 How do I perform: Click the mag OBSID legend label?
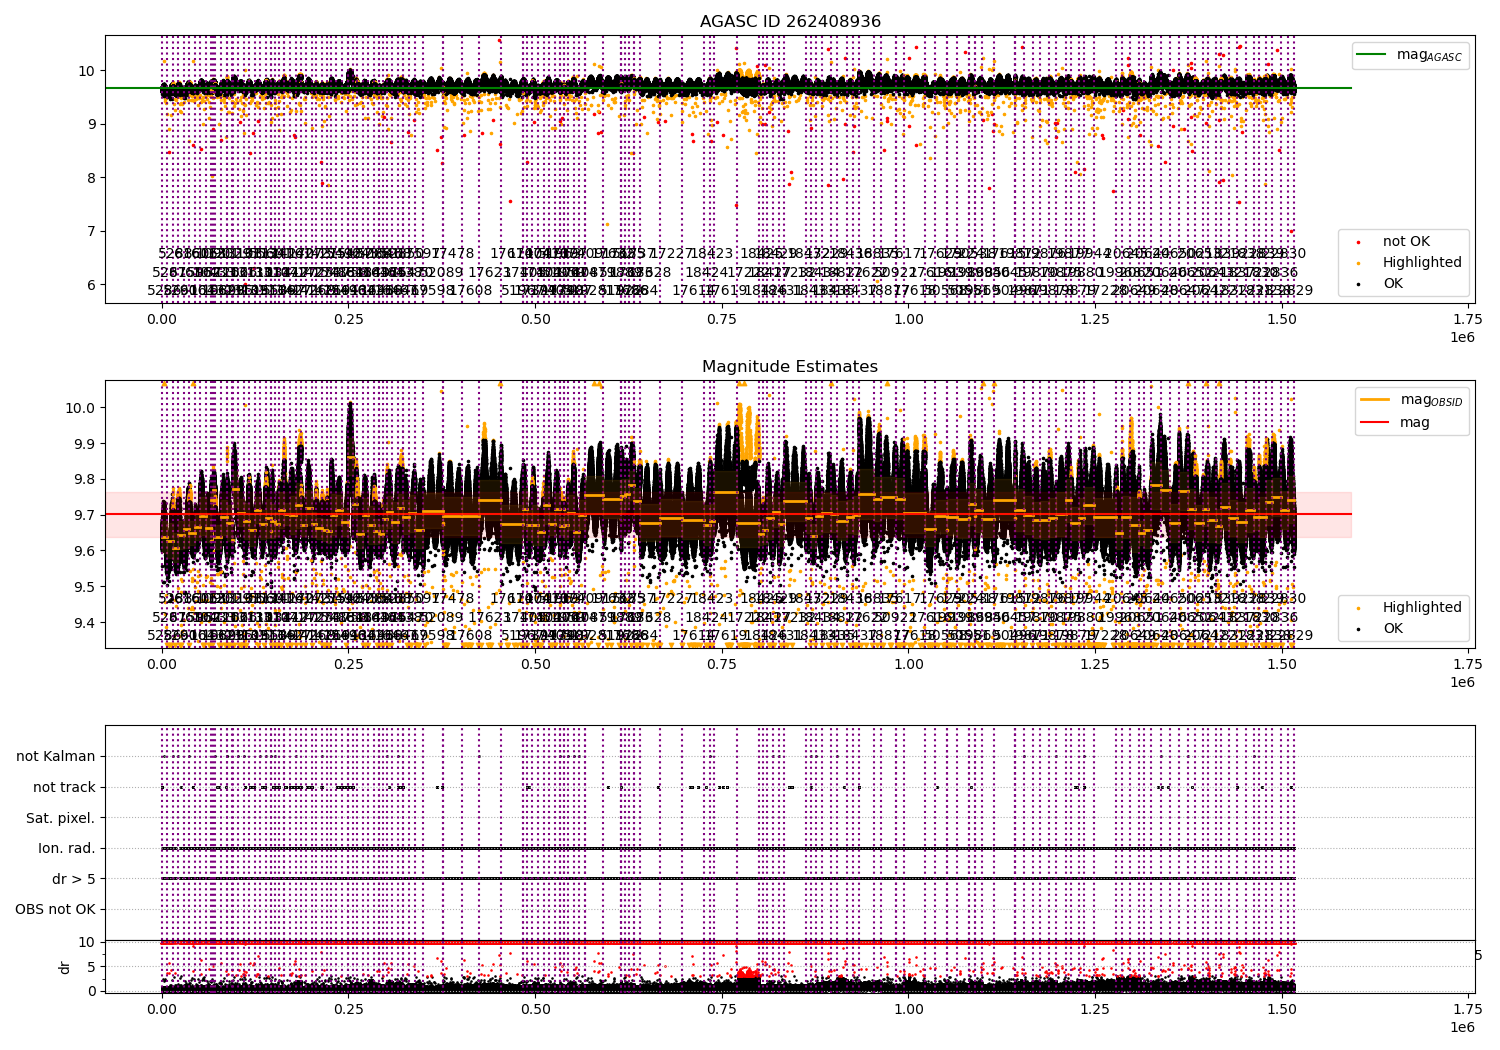(x=1431, y=401)
